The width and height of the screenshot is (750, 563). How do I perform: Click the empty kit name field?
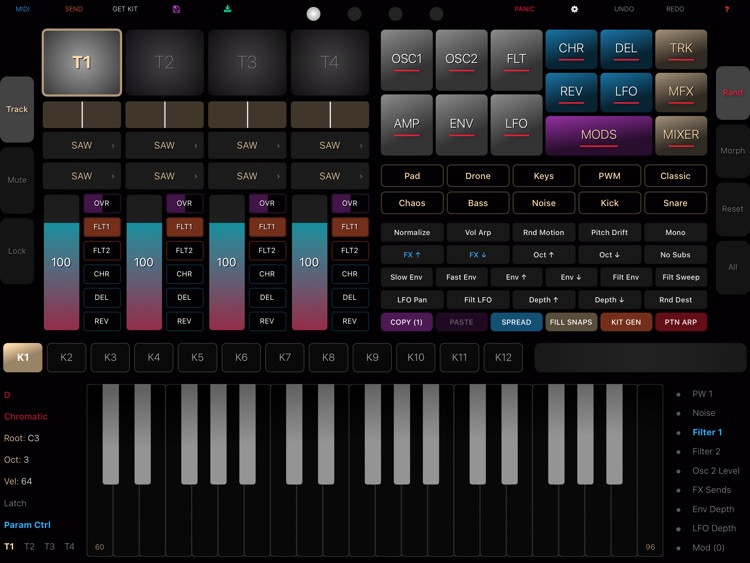click(640, 357)
